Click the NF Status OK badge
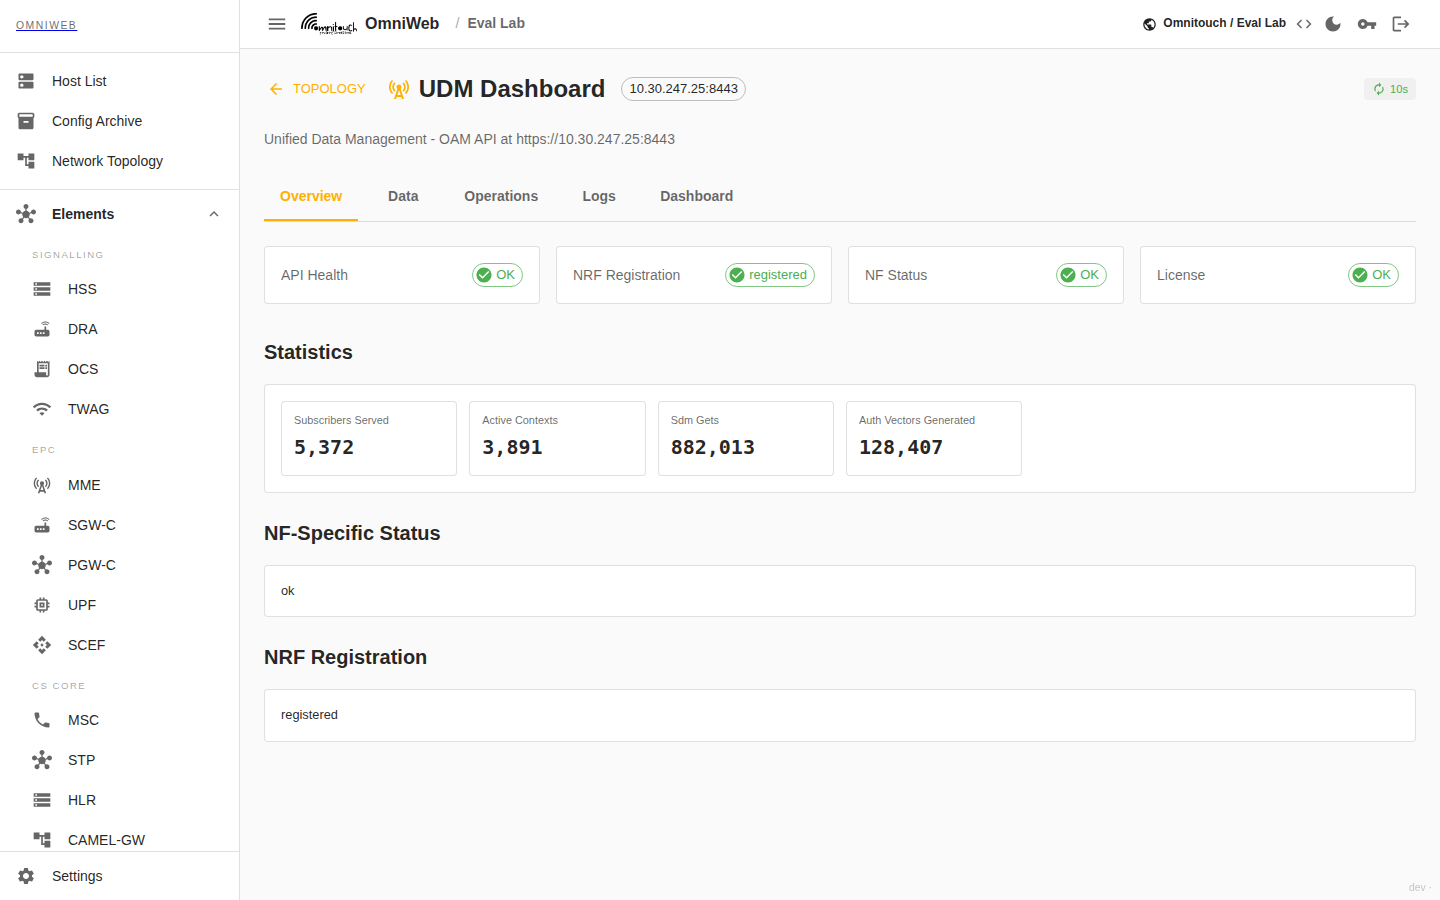The width and height of the screenshot is (1440, 900). pyautogui.click(x=1081, y=275)
